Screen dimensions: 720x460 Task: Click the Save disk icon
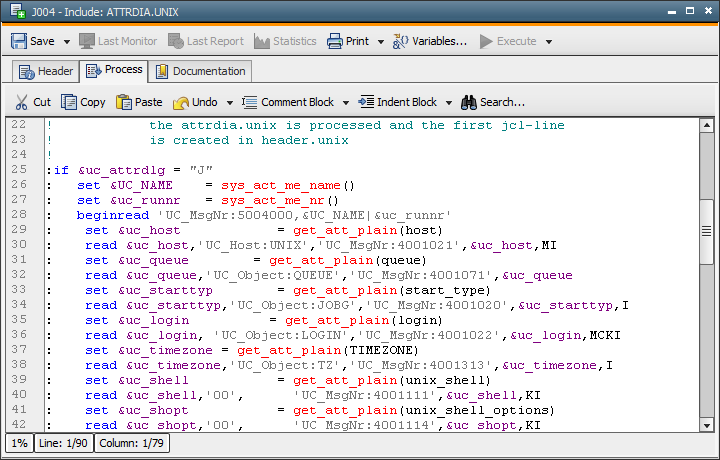(19, 41)
